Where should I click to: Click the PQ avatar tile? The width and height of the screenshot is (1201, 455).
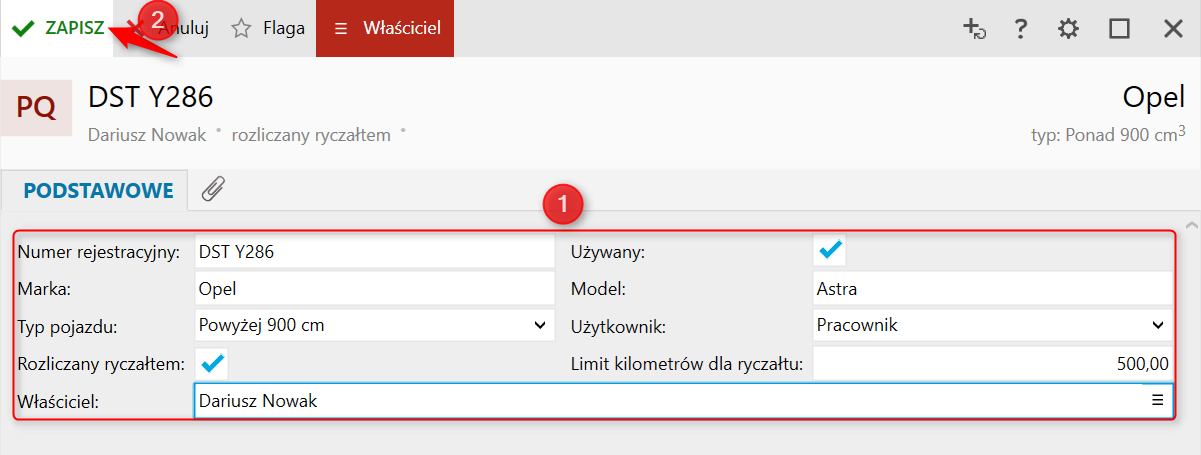pyautogui.click(x=36, y=106)
